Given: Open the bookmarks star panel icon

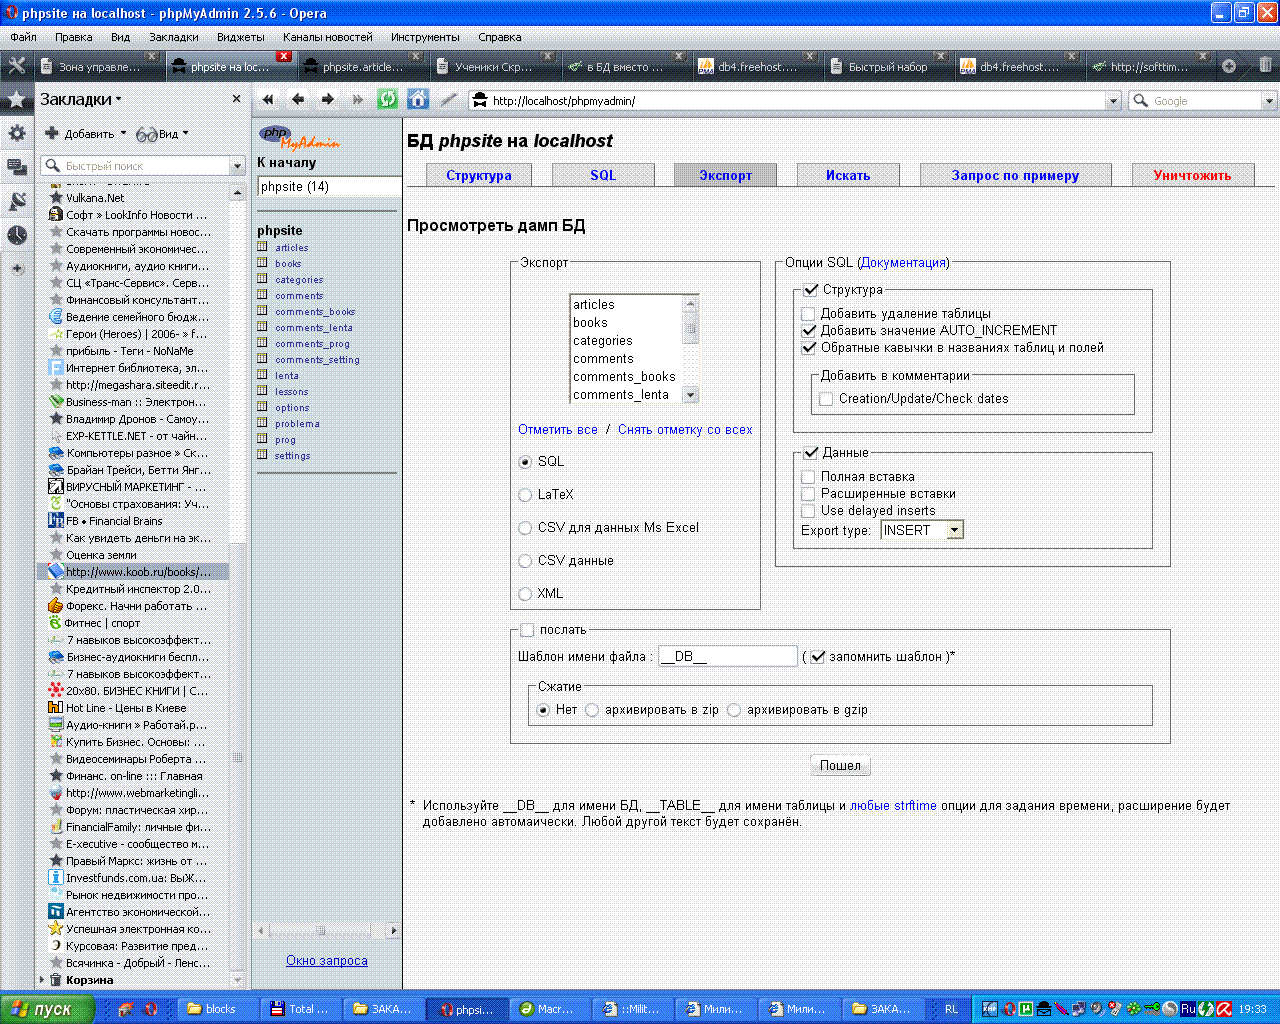Looking at the screenshot, I should coord(17,99).
